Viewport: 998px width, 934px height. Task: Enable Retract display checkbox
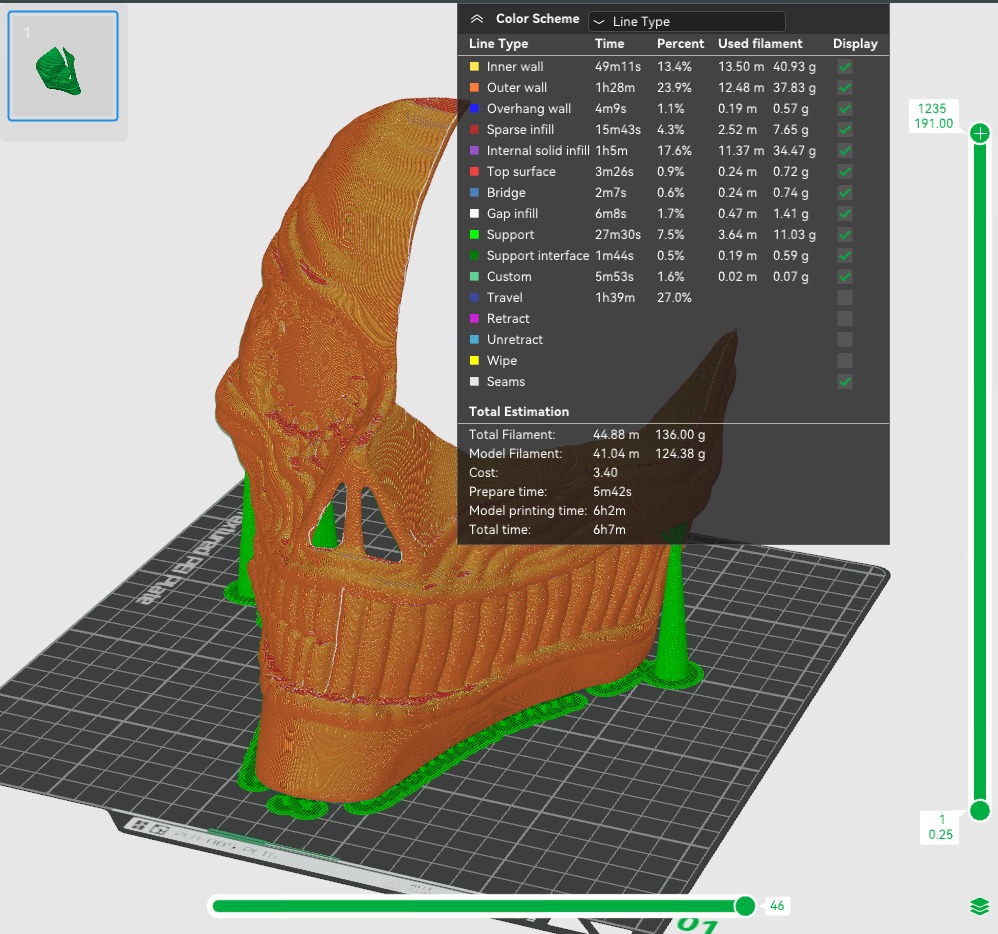pyautogui.click(x=845, y=318)
